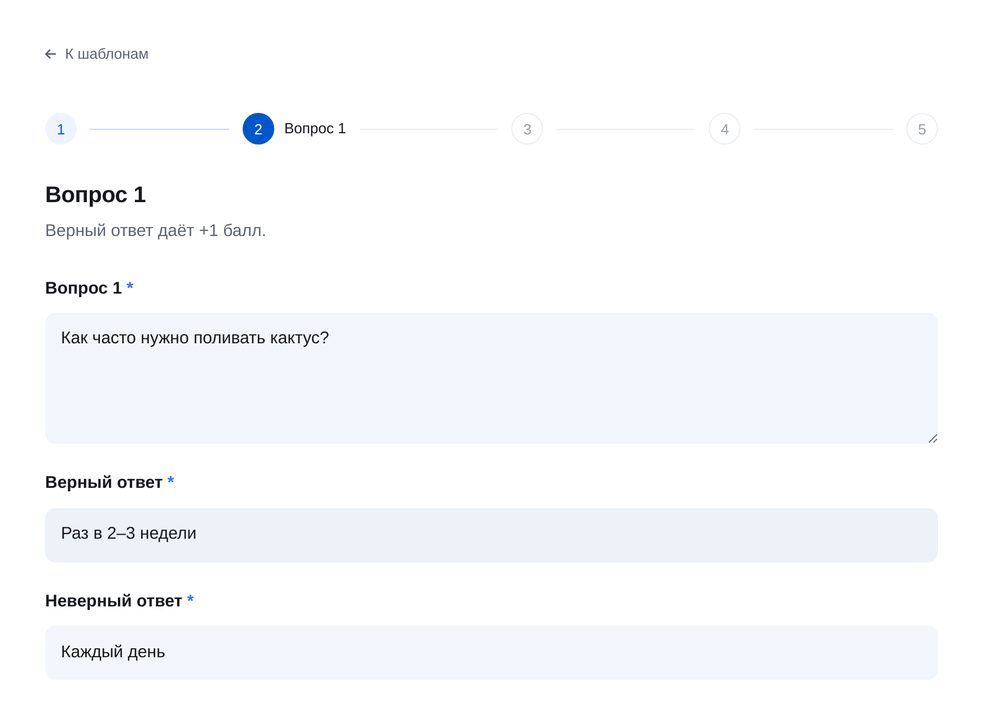The height and width of the screenshot is (725, 1000).
Task: Click the large Вопрос 1 page heading
Action: click(96, 194)
